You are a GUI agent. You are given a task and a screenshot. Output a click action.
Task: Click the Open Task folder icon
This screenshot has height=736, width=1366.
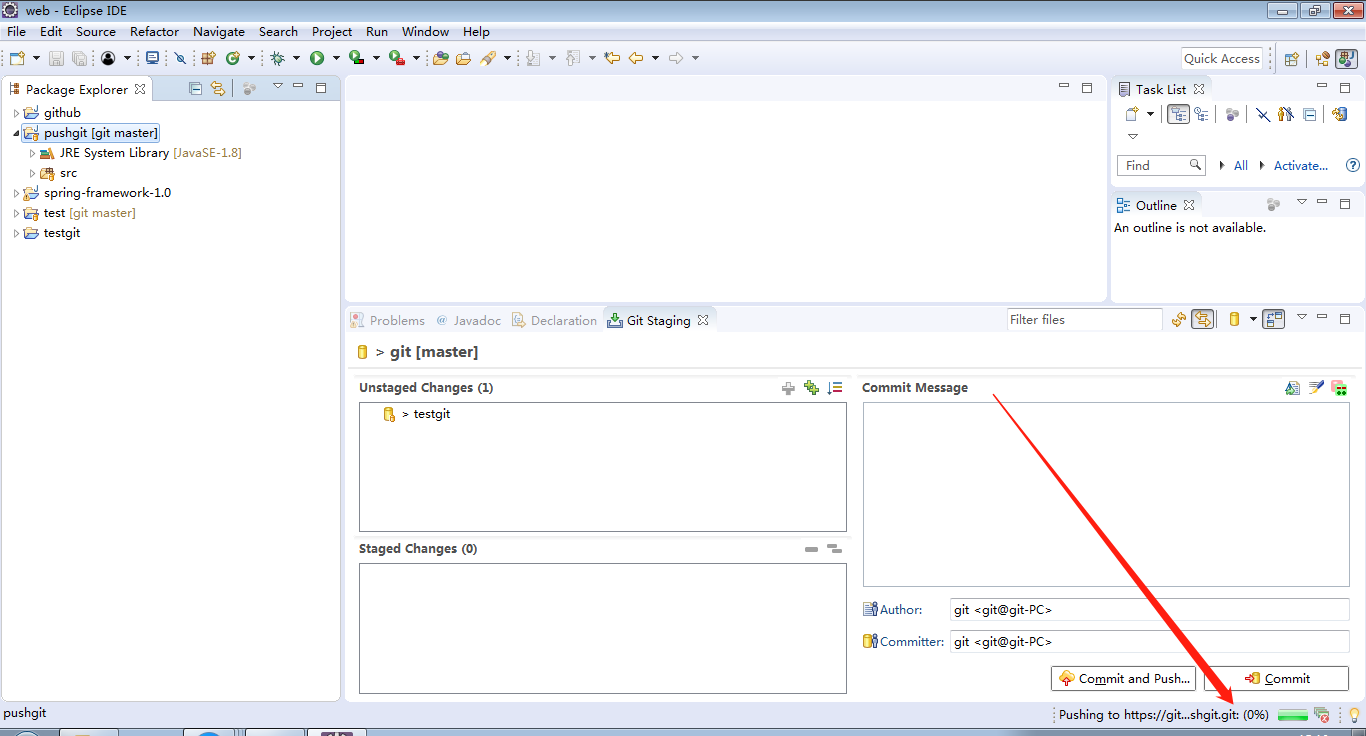pos(463,58)
